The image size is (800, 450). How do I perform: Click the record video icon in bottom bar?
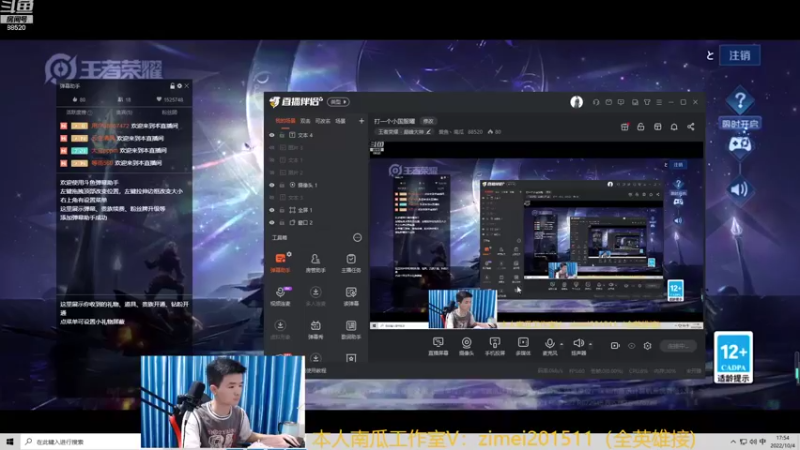pos(615,345)
